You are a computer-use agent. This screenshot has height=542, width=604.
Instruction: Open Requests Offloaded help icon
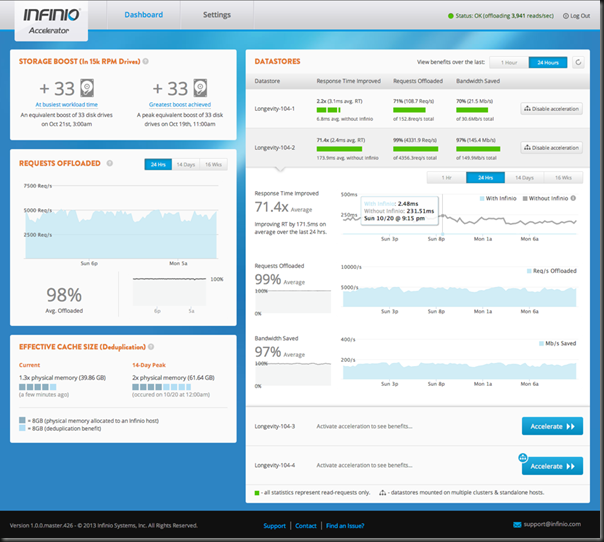(x=110, y=163)
